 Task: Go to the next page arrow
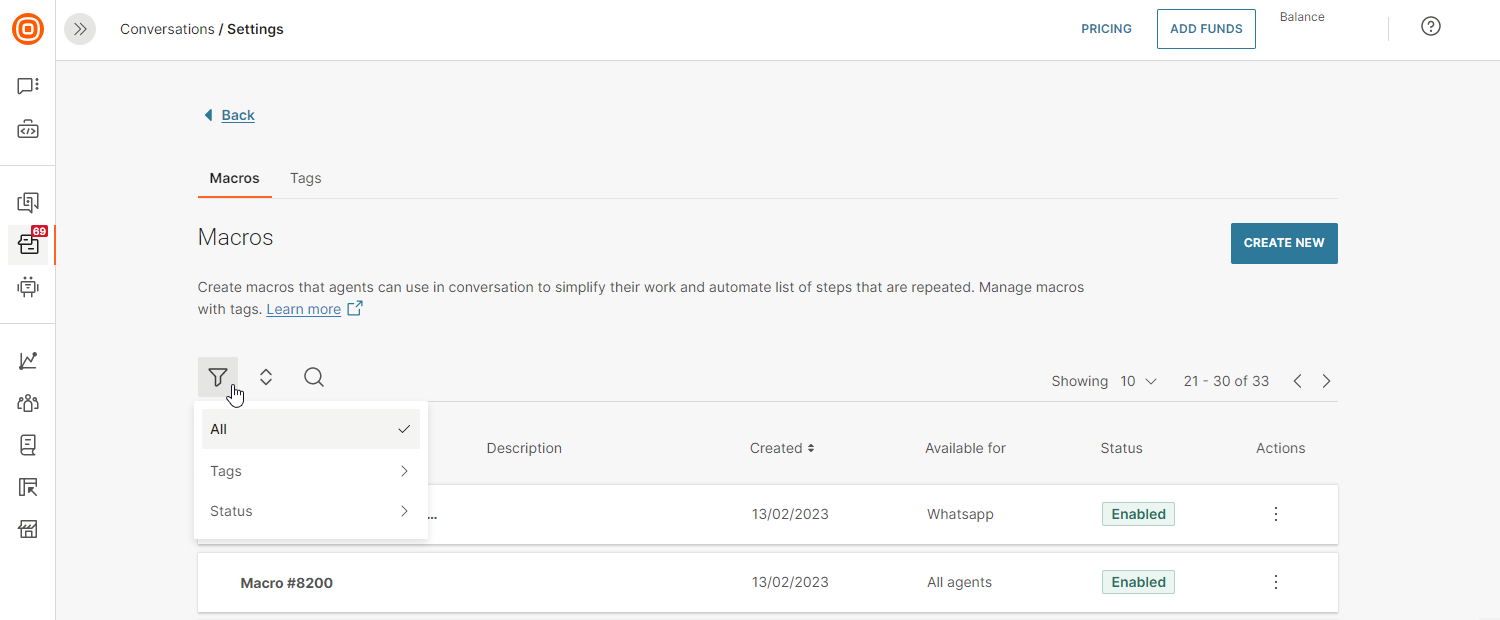tap(1326, 381)
